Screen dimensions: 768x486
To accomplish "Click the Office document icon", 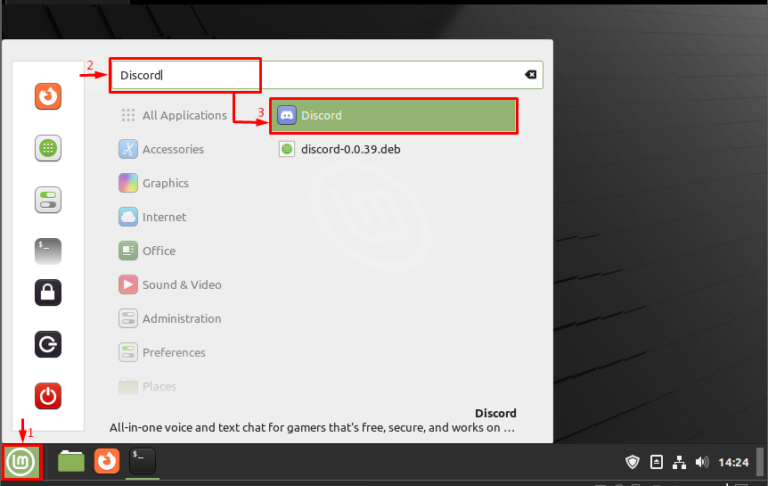I will click(x=128, y=251).
